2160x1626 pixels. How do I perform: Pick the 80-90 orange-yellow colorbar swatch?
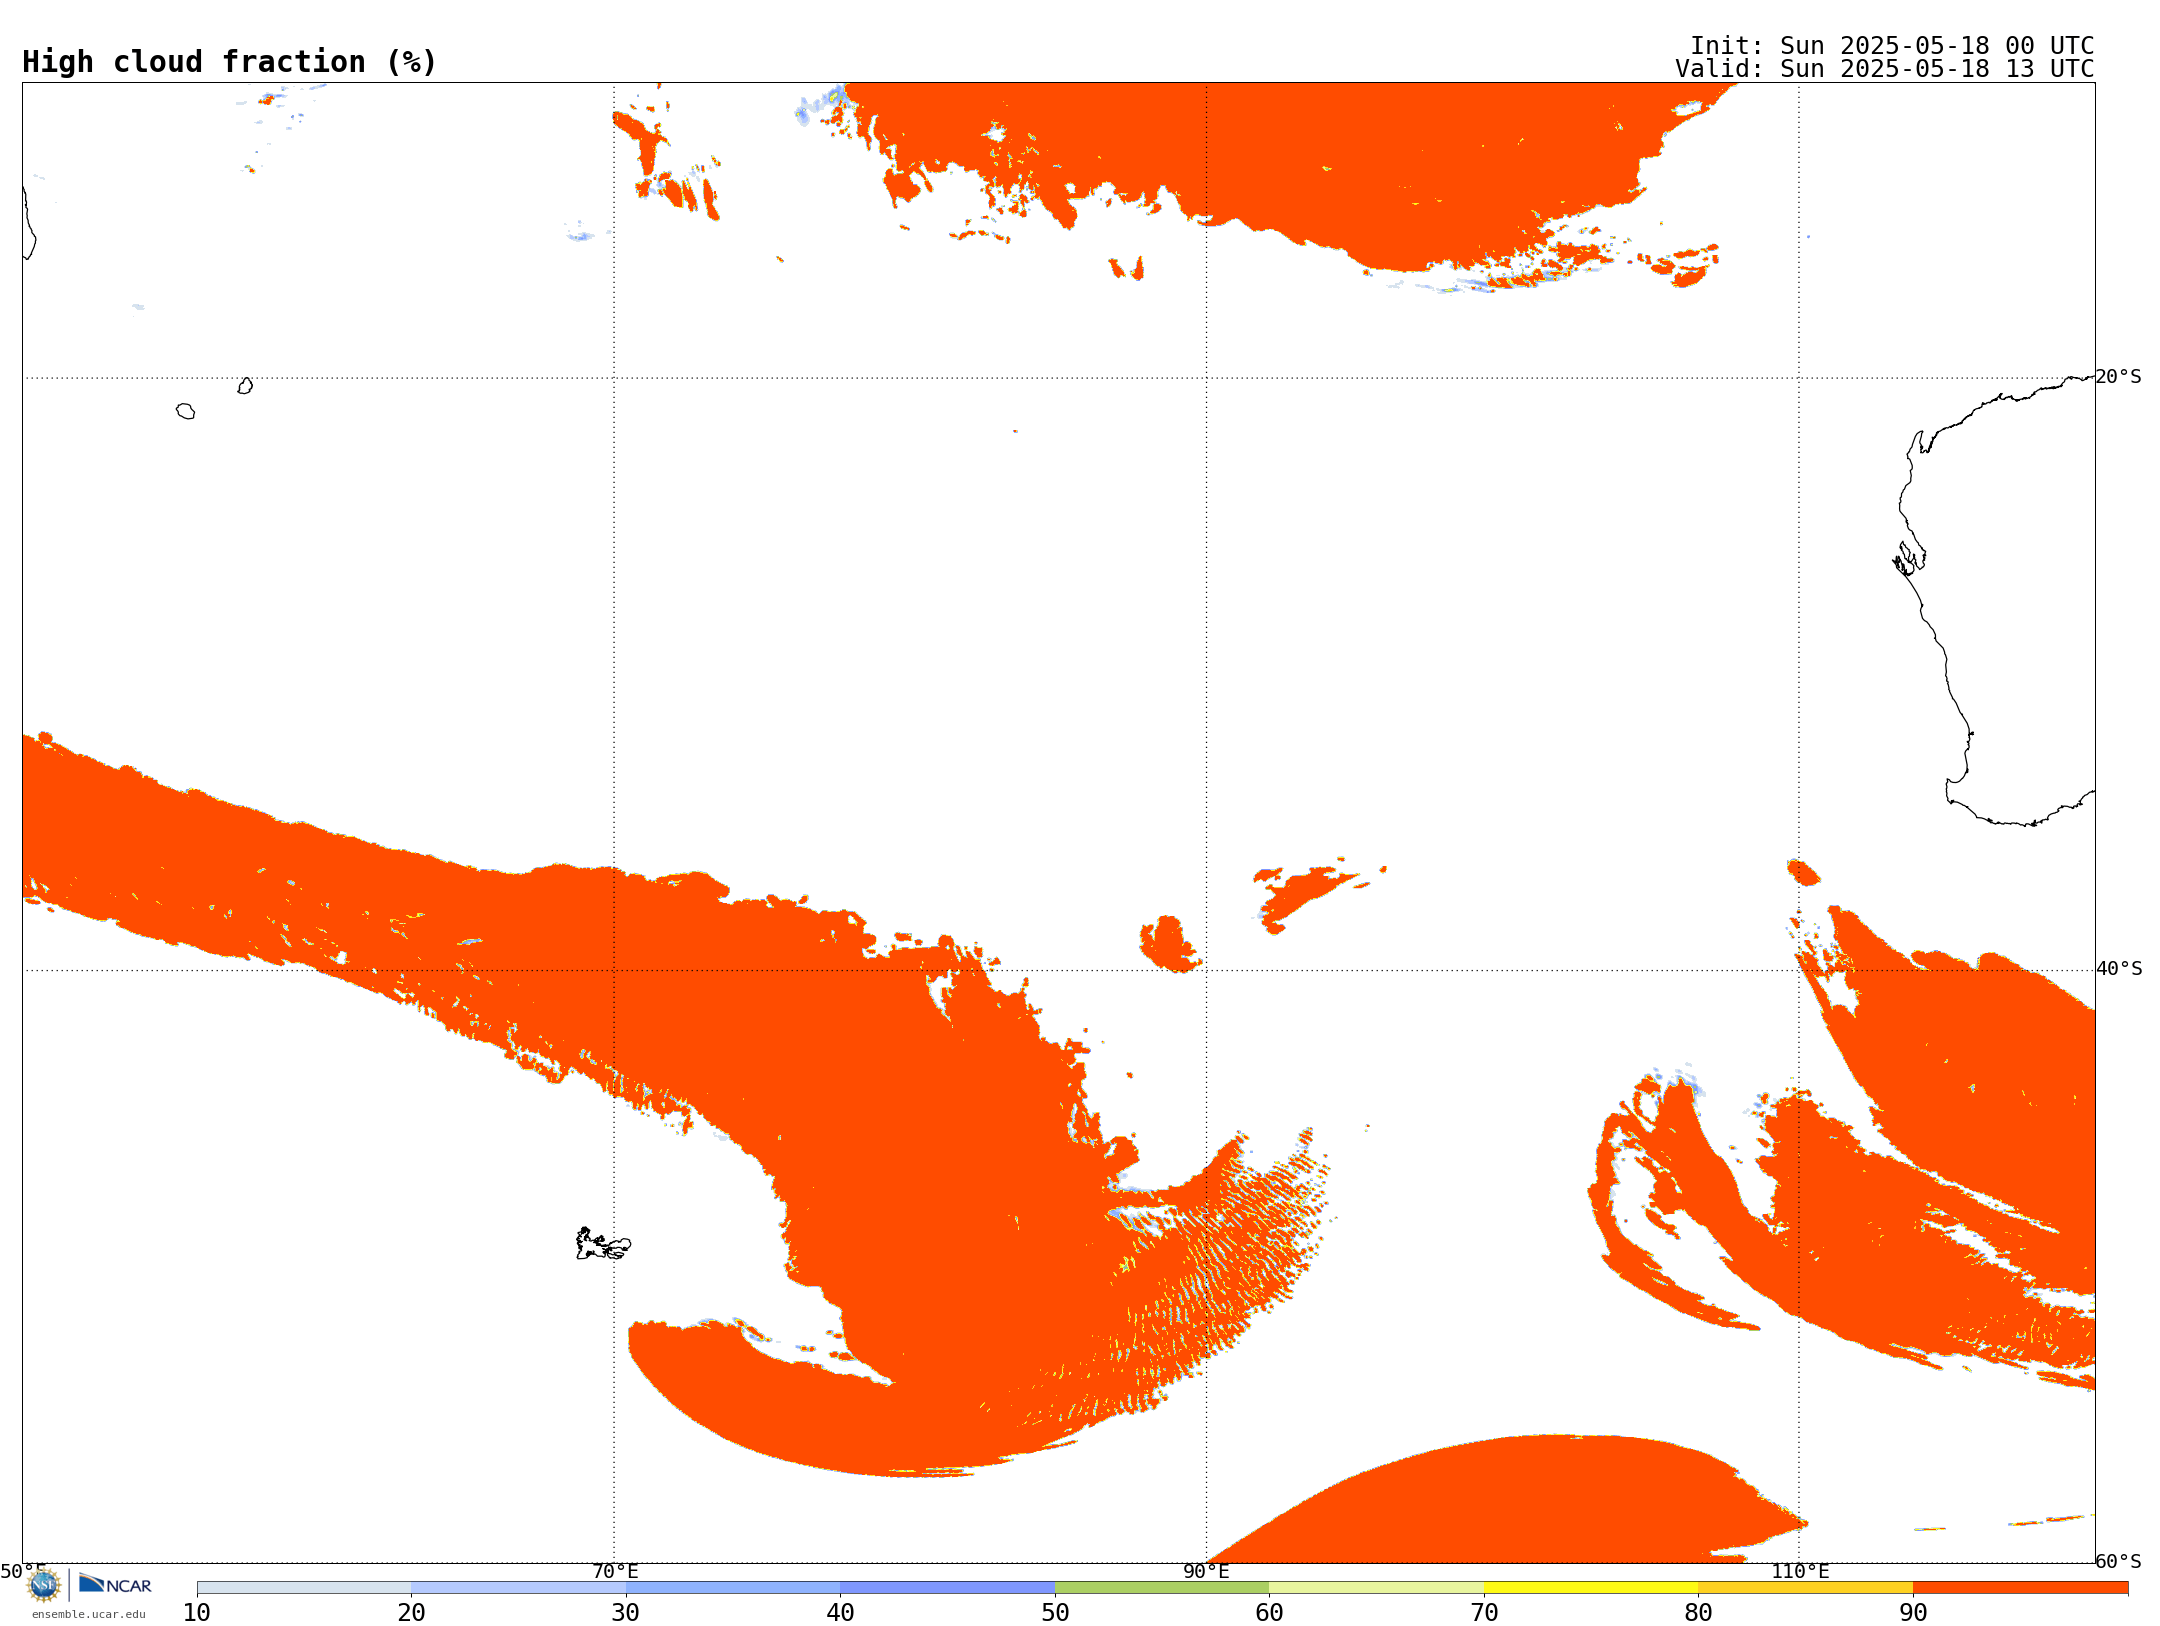tap(1805, 1588)
